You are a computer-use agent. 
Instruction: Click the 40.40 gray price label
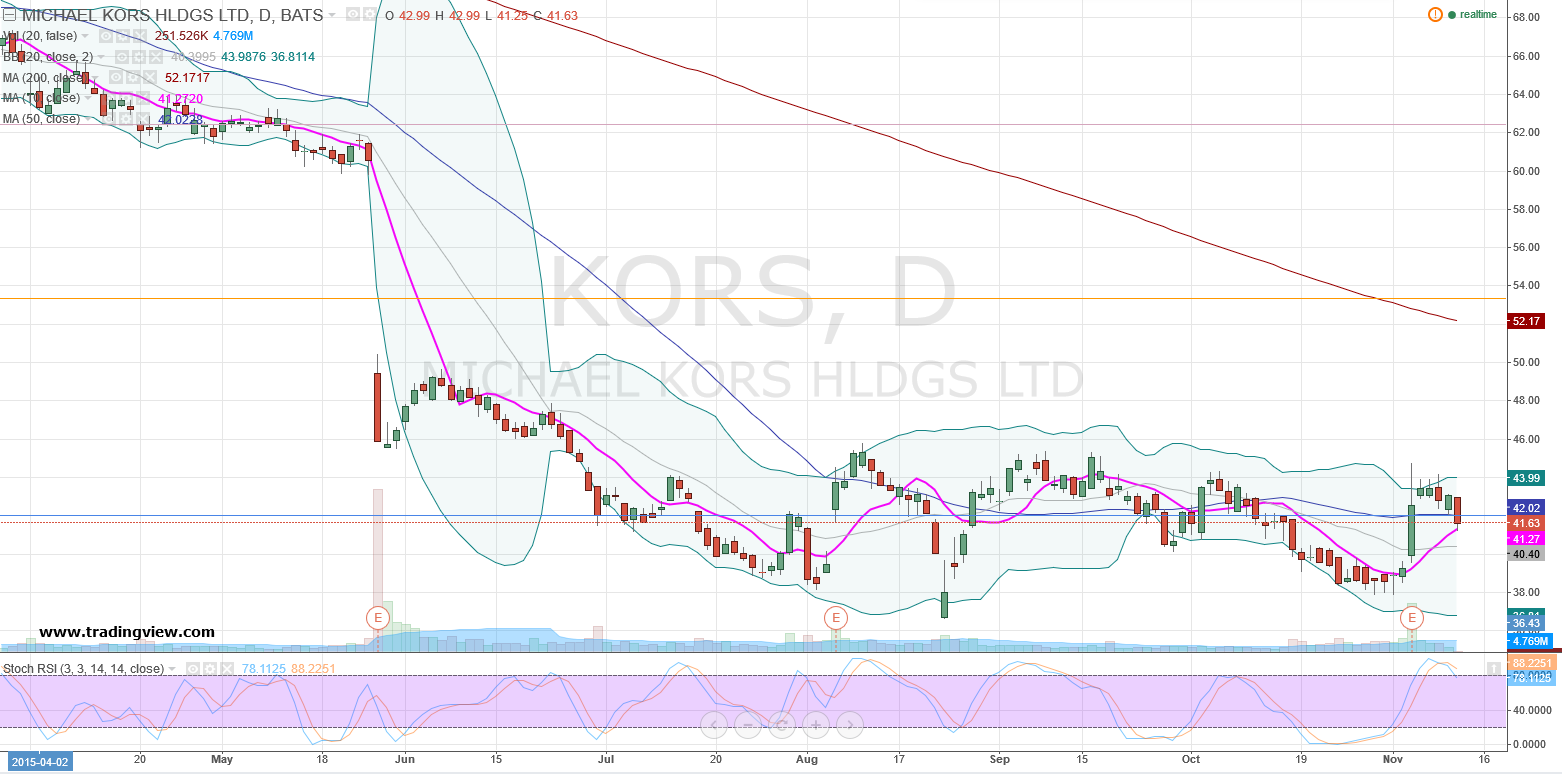click(x=1525, y=554)
